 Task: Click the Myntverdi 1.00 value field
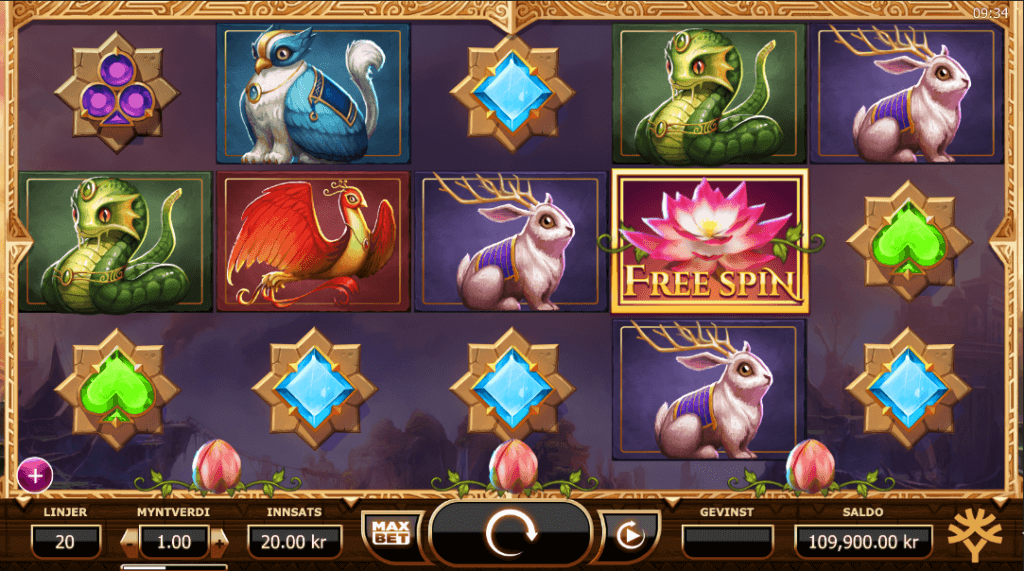click(174, 542)
